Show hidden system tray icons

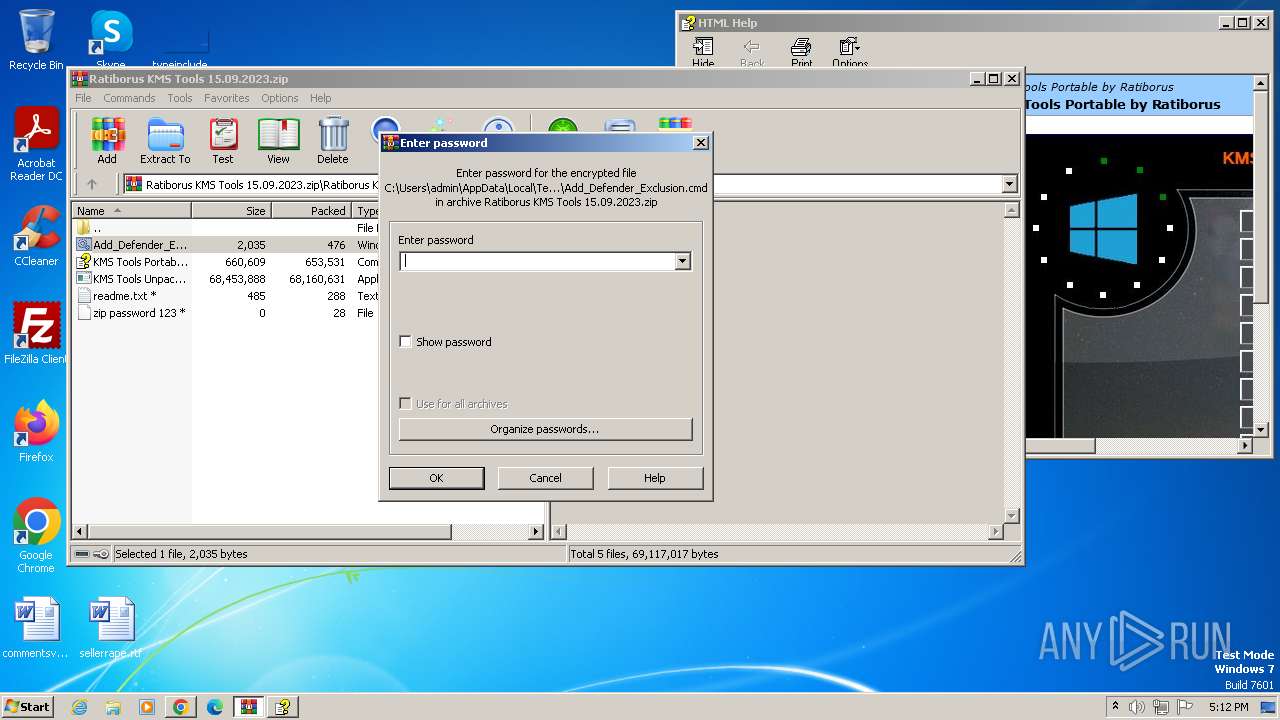[1115, 707]
